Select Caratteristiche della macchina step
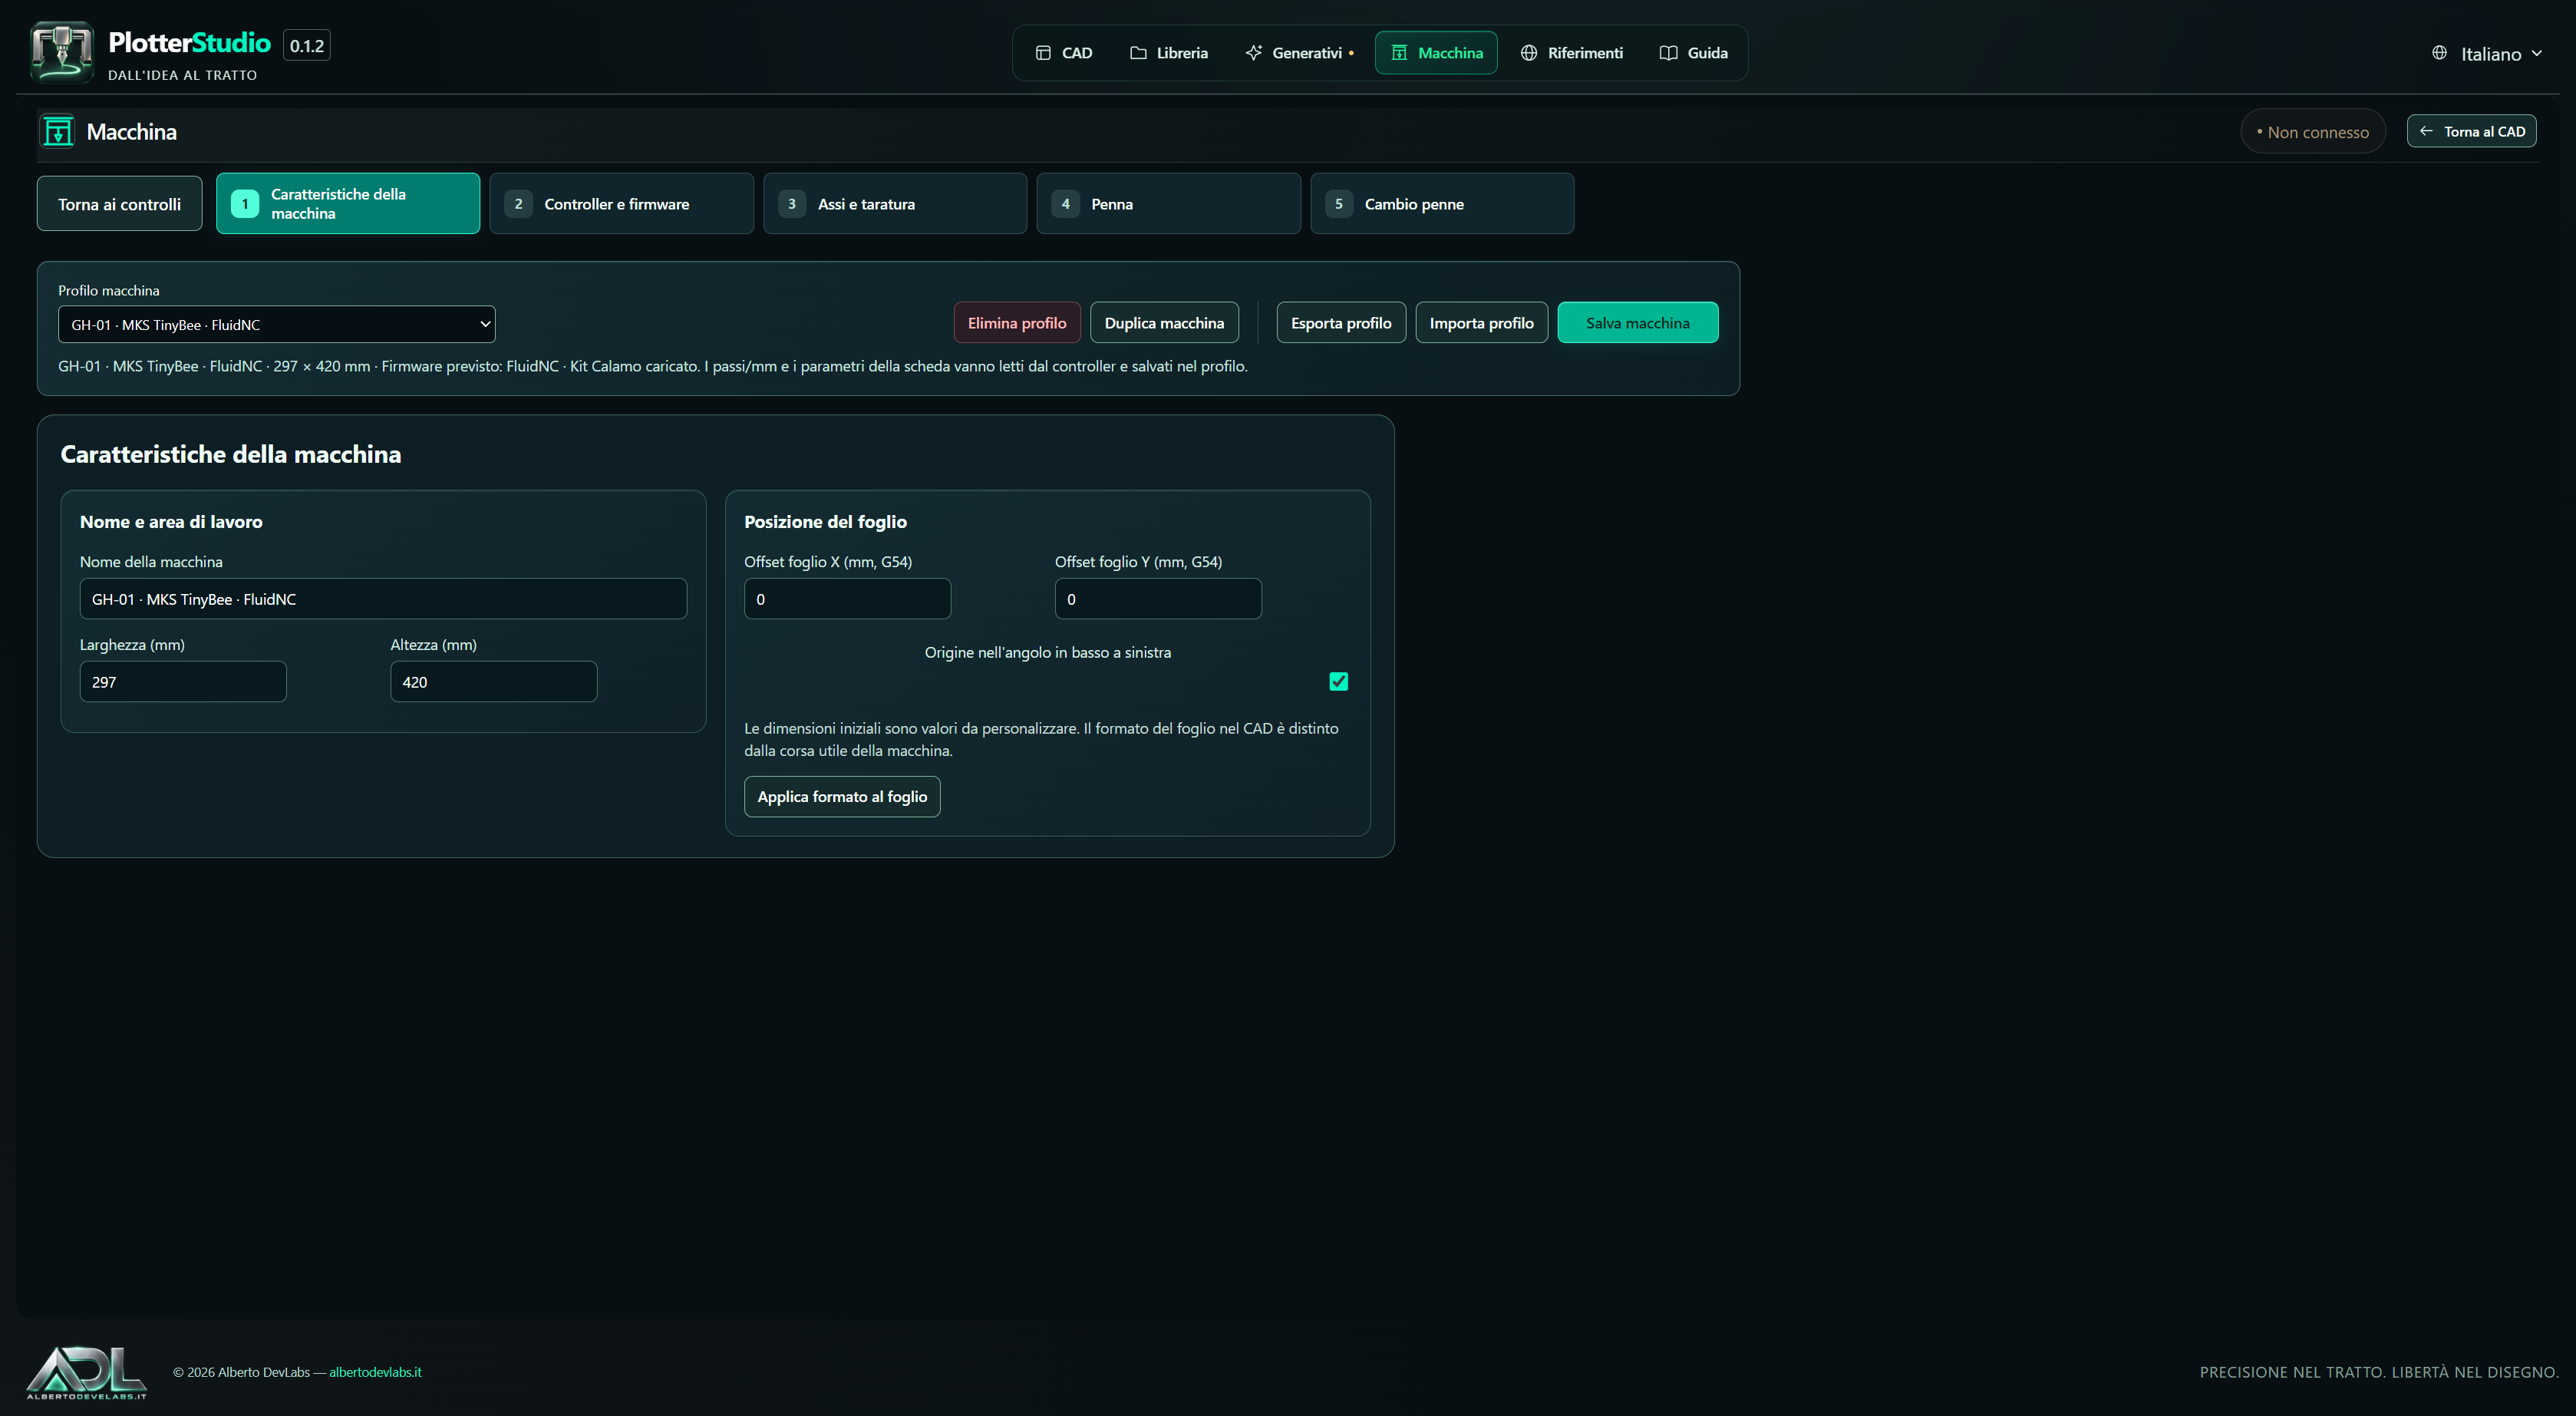 pos(348,204)
